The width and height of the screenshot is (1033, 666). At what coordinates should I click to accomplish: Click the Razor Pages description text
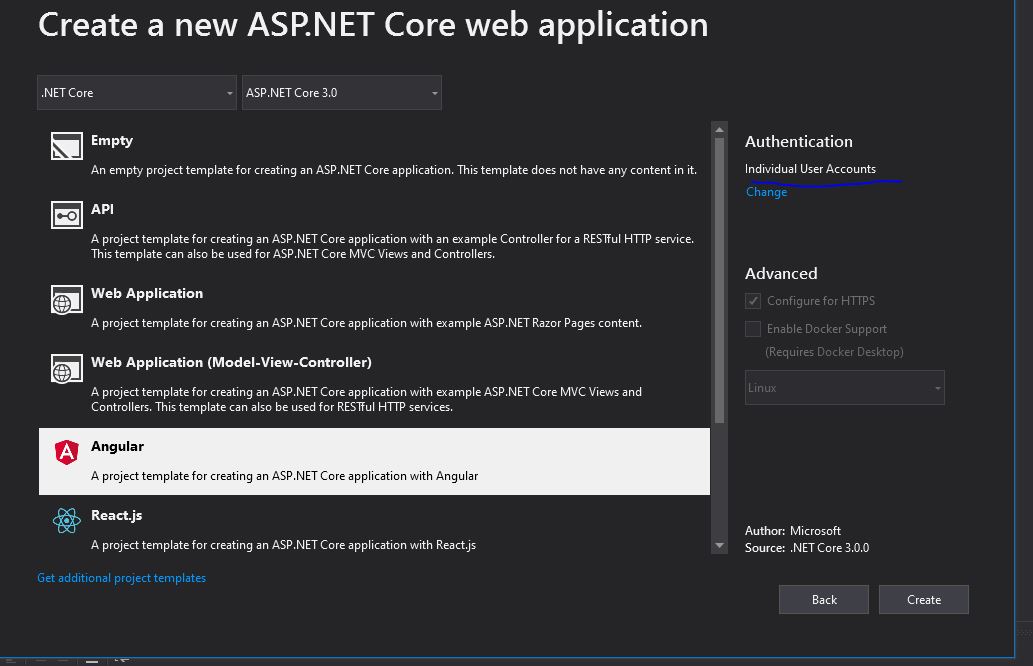pyautogui.click(x=366, y=323)
